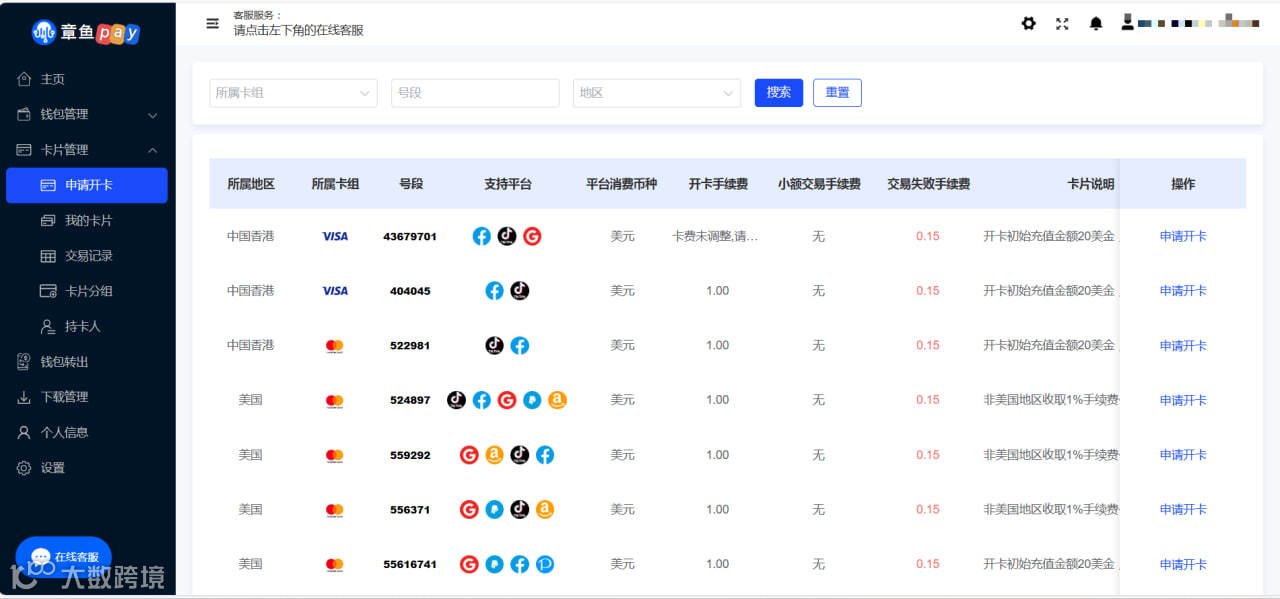The height and width of the screenshot is (599, 1280).
Task: Click Amazon icon in row 524897
Action: click(557, 400)
